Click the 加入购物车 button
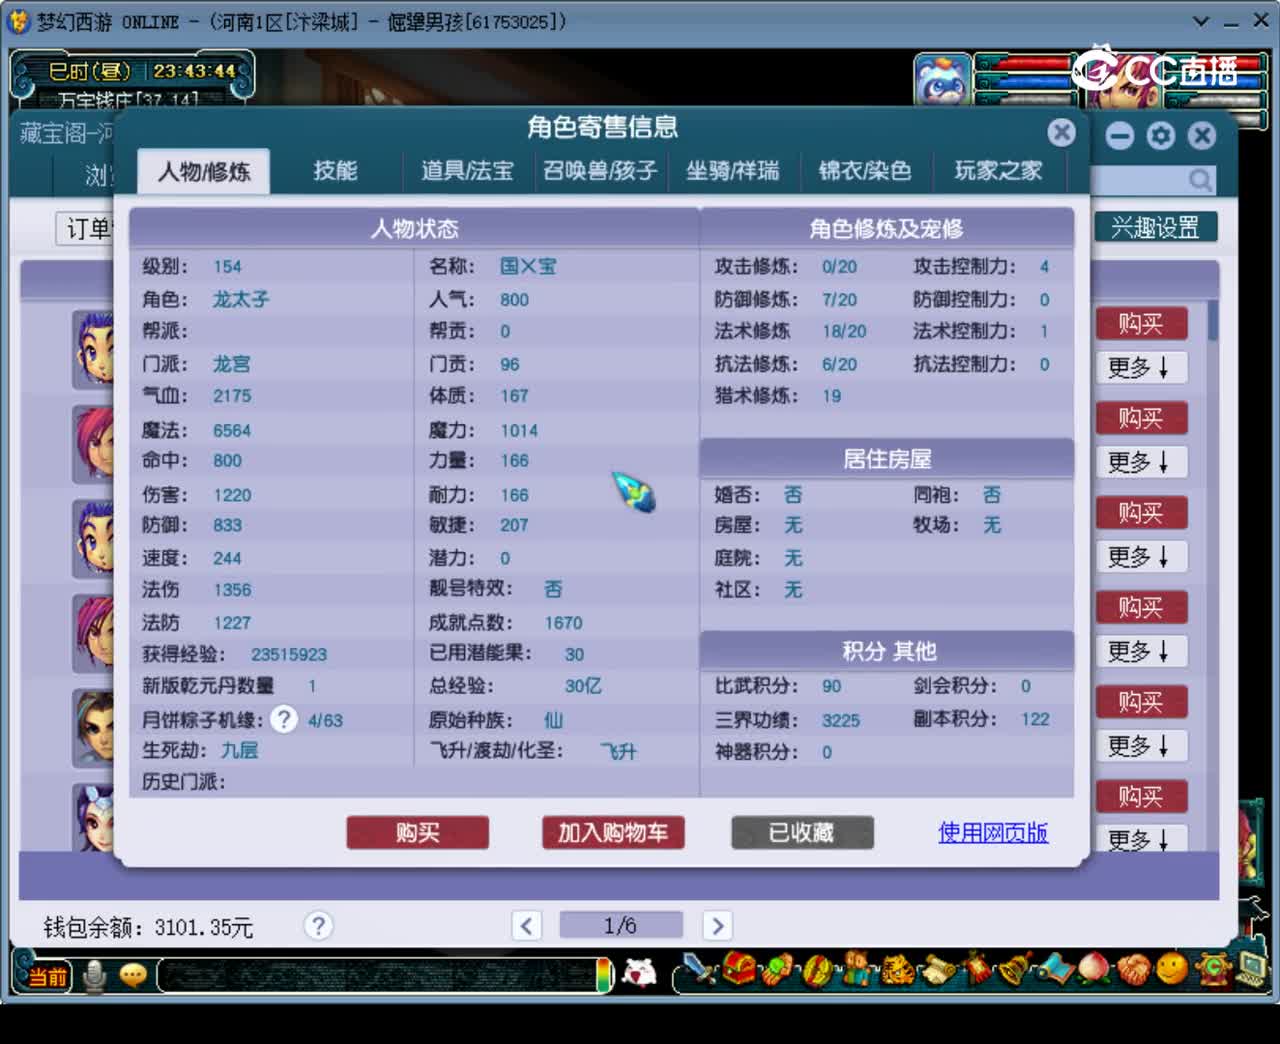 [613, 833]
